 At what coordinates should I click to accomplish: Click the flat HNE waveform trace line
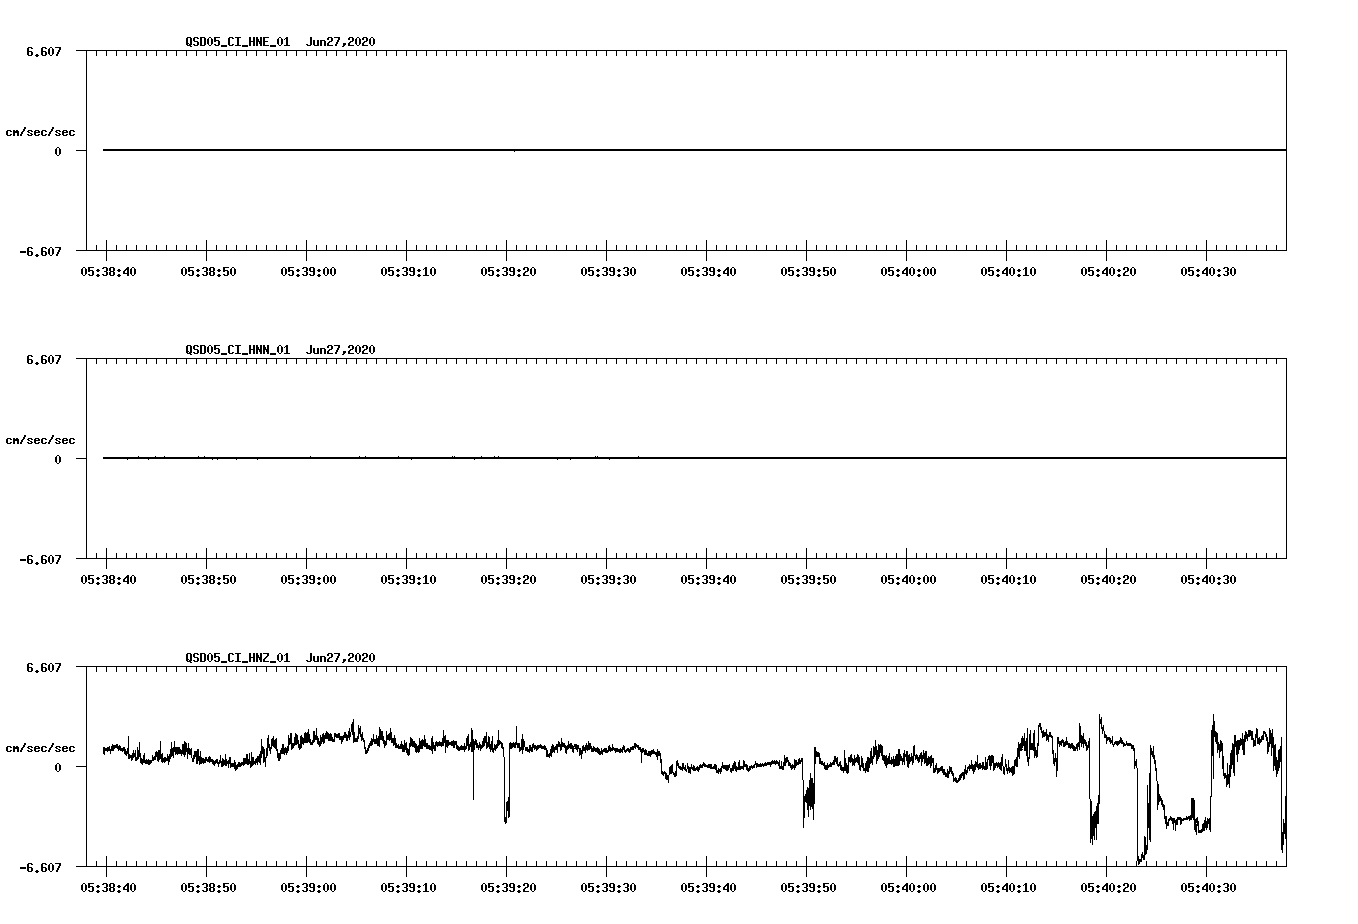(694, 150)
